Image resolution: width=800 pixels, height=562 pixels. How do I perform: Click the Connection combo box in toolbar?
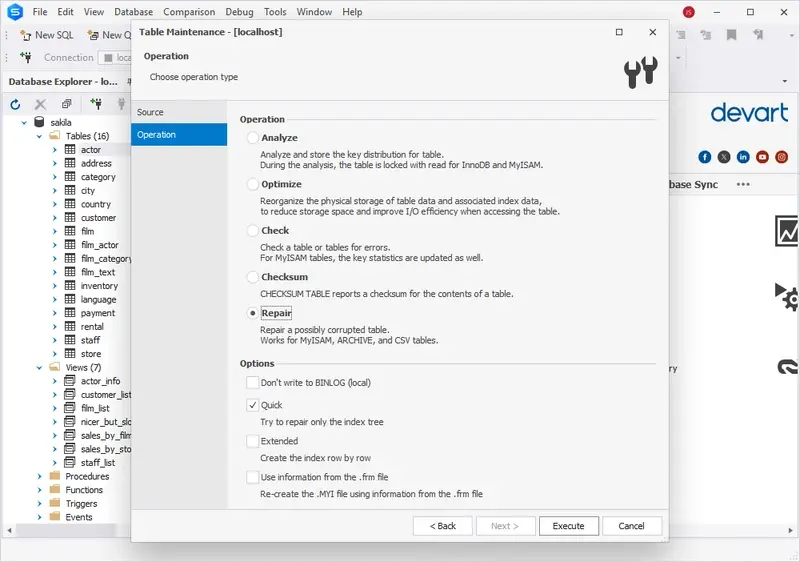coord(115,58)
